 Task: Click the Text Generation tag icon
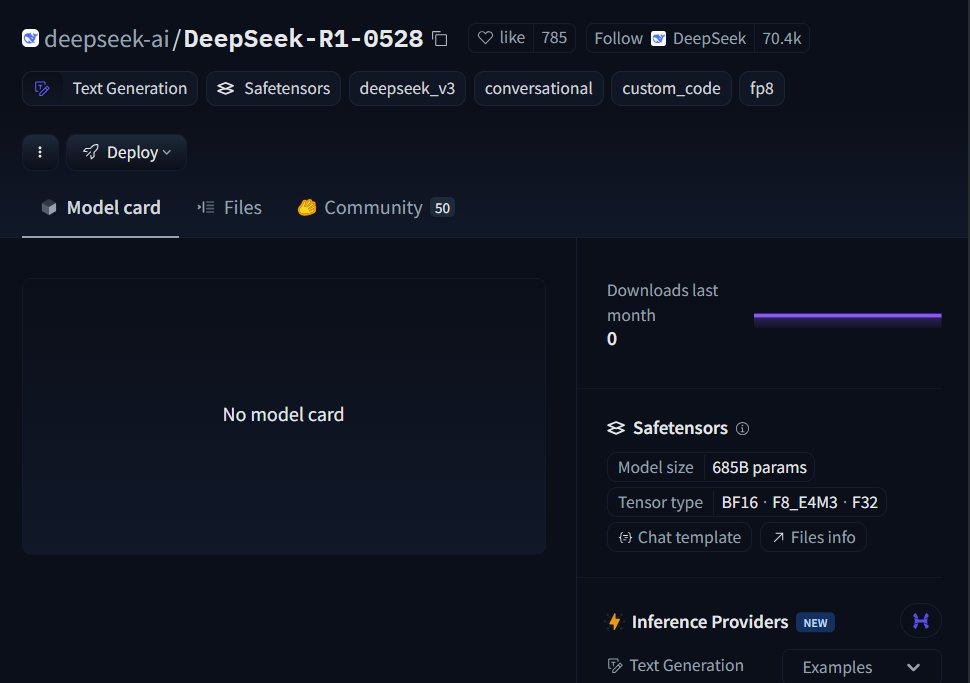coord(42,88)
